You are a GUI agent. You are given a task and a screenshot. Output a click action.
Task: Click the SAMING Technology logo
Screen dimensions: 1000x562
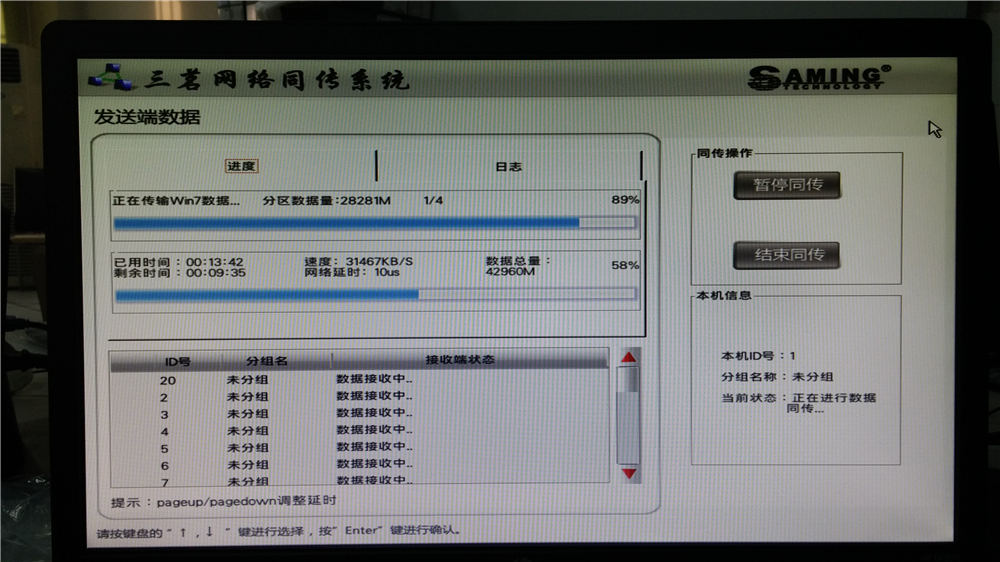(818, 77)
